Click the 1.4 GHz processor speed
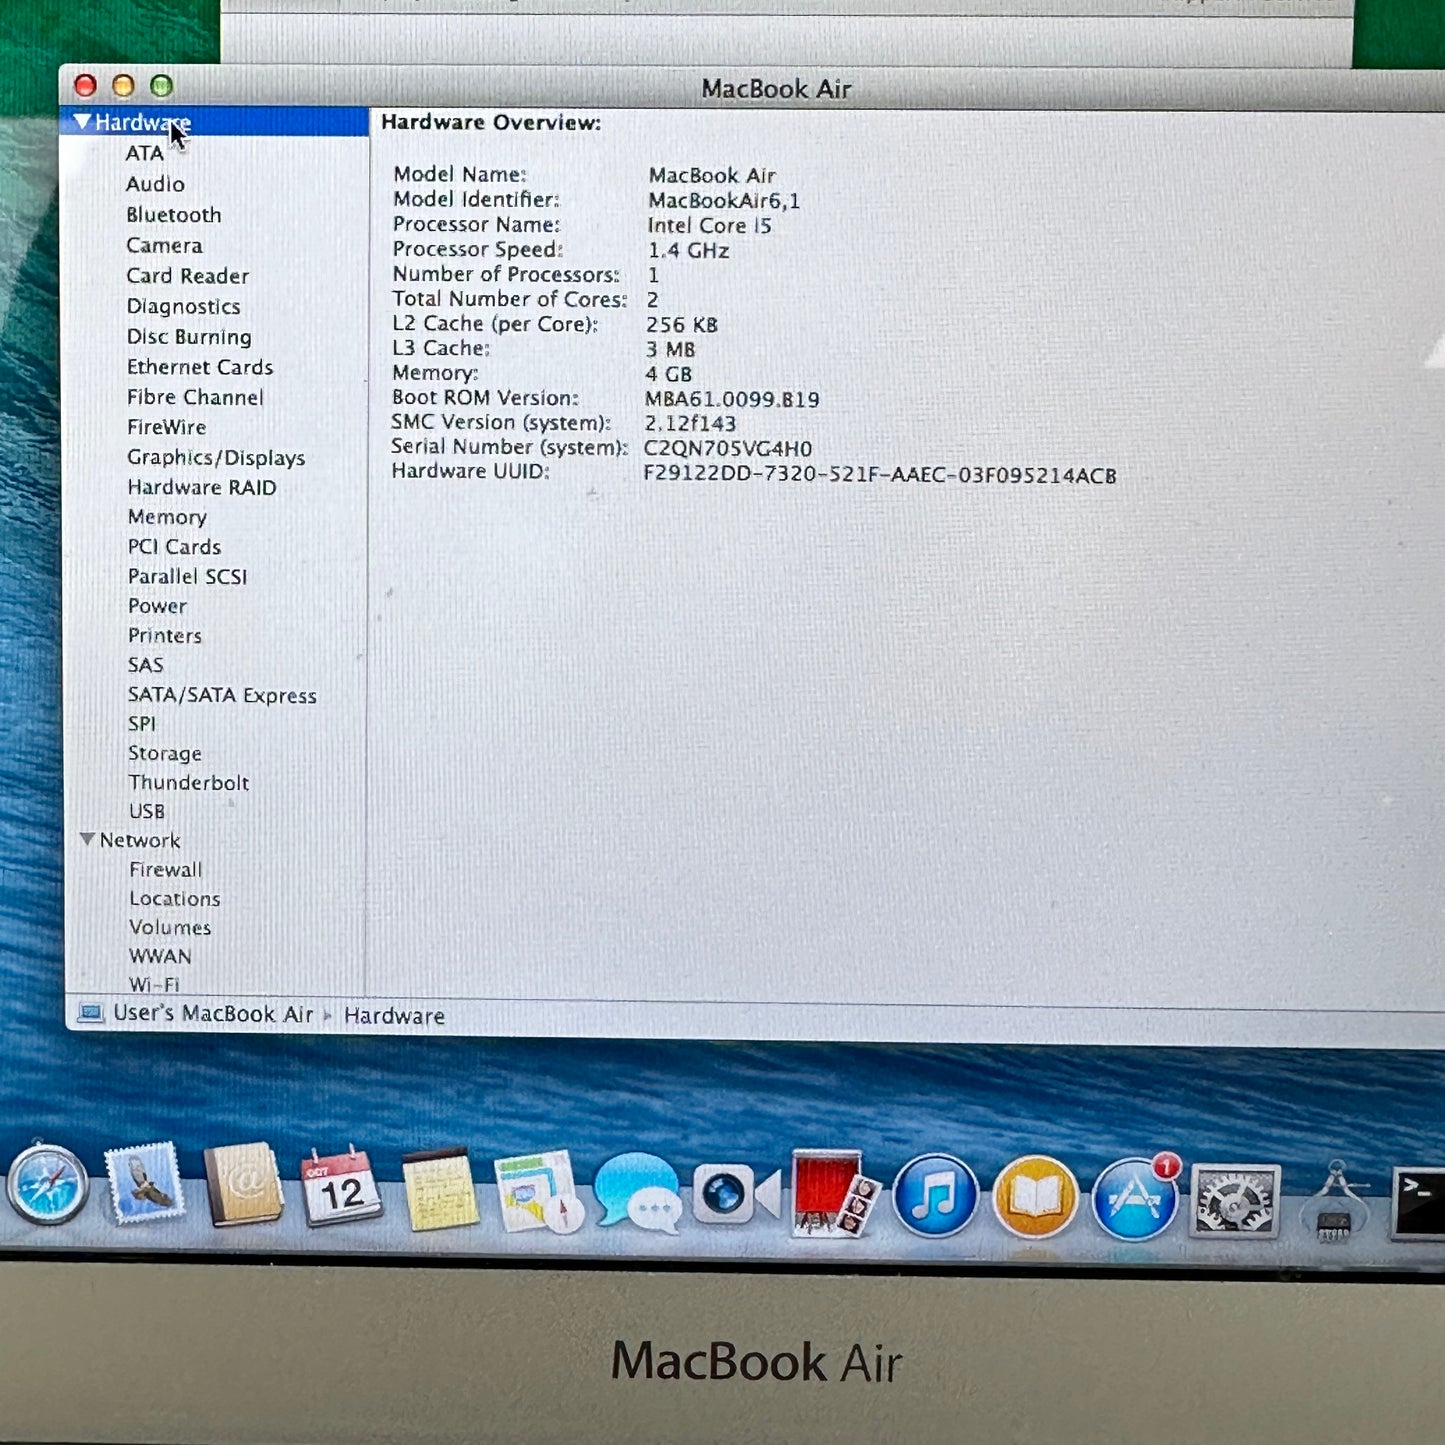Image resolution: width=1445 pixels, height=1445 pixels. coord(688,250)
